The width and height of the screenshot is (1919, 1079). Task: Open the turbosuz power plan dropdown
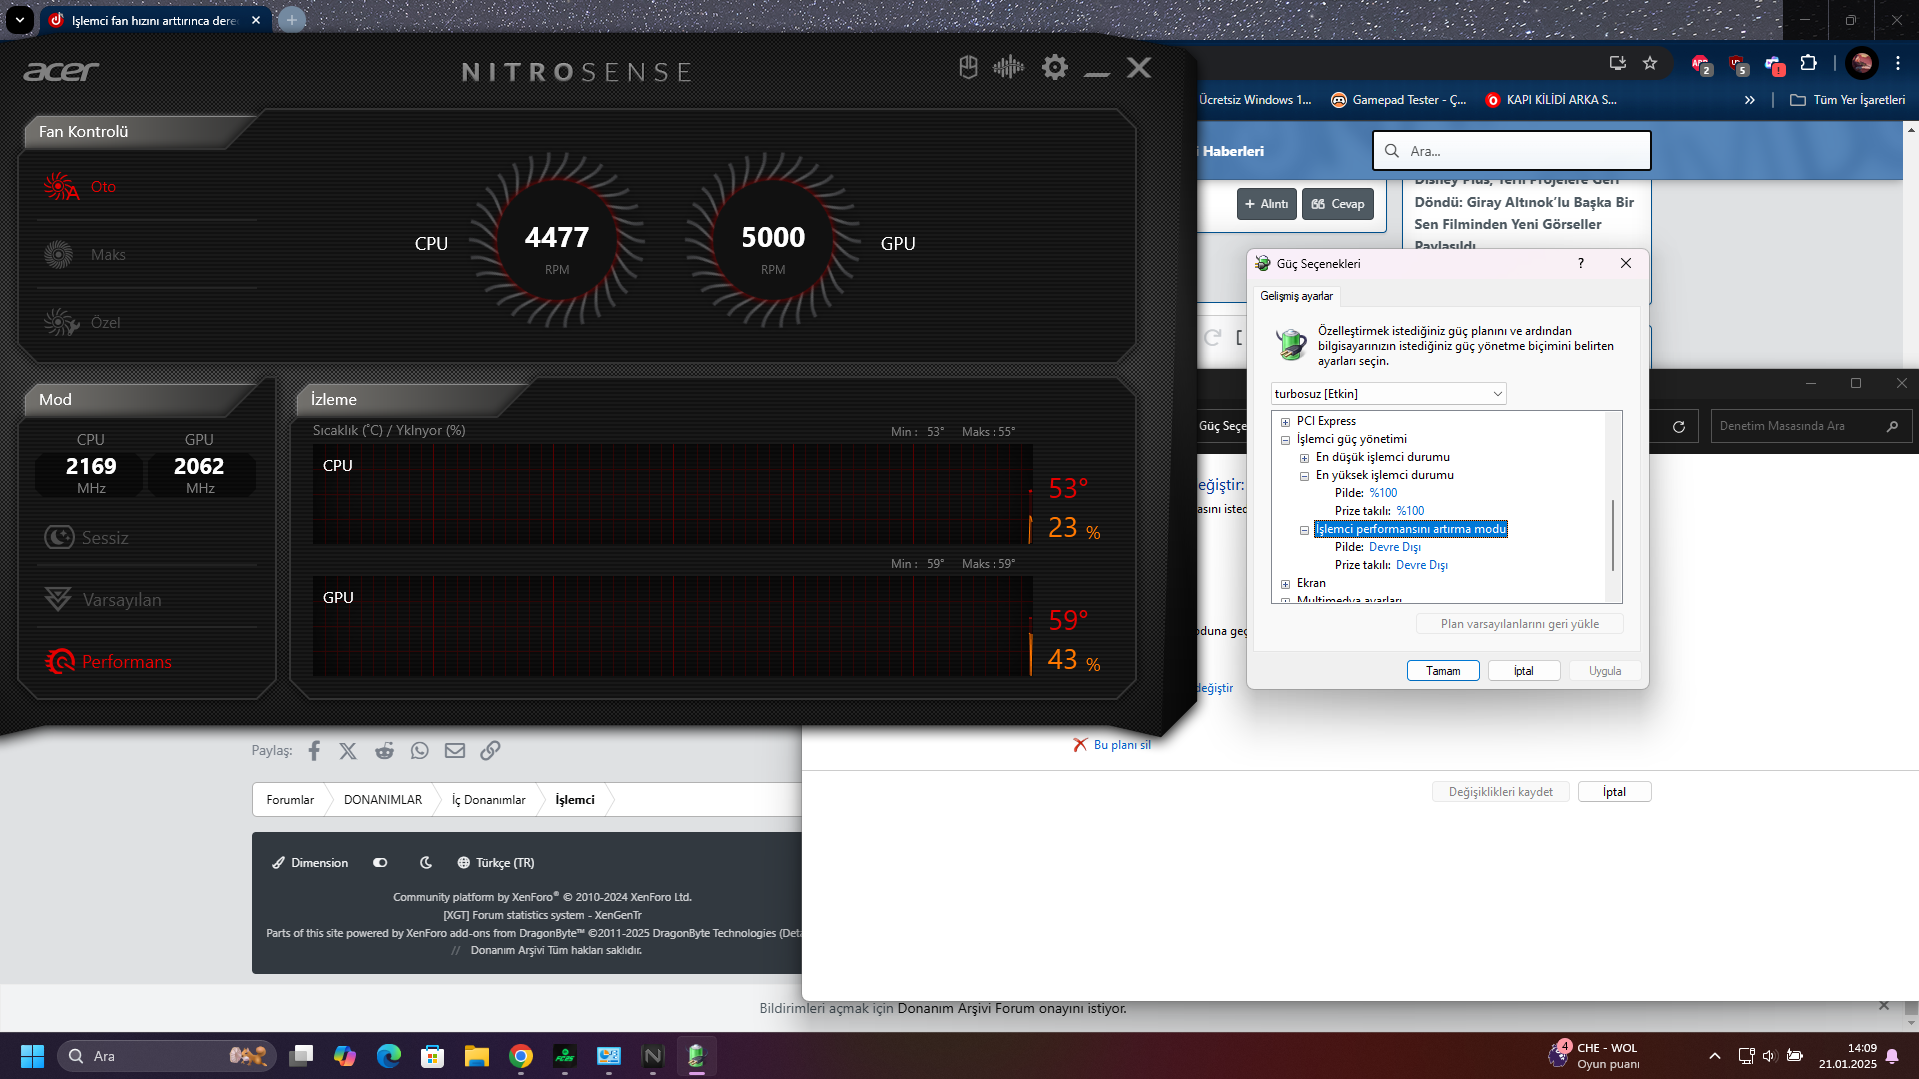(1388, 394)
